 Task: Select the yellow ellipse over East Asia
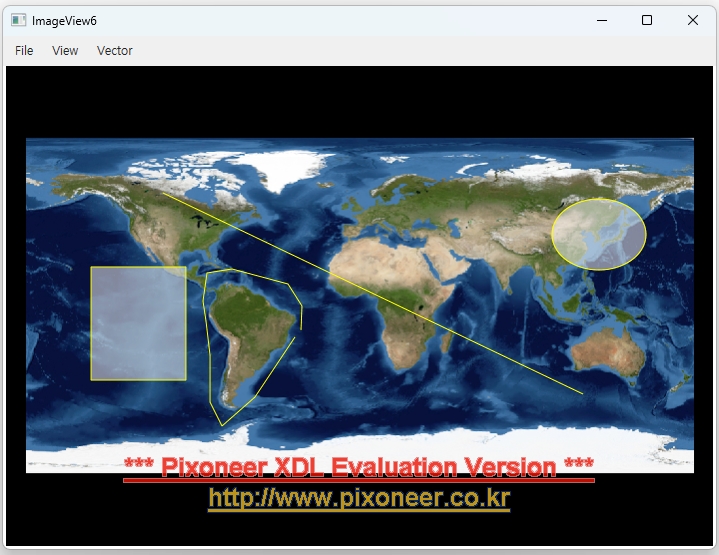(599, 234)
